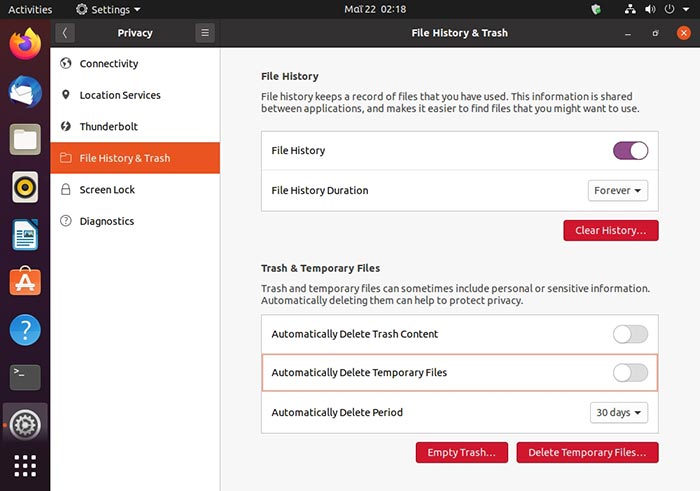Show applications grid
The width and height of the screenshot is (700, 491).
25,466
